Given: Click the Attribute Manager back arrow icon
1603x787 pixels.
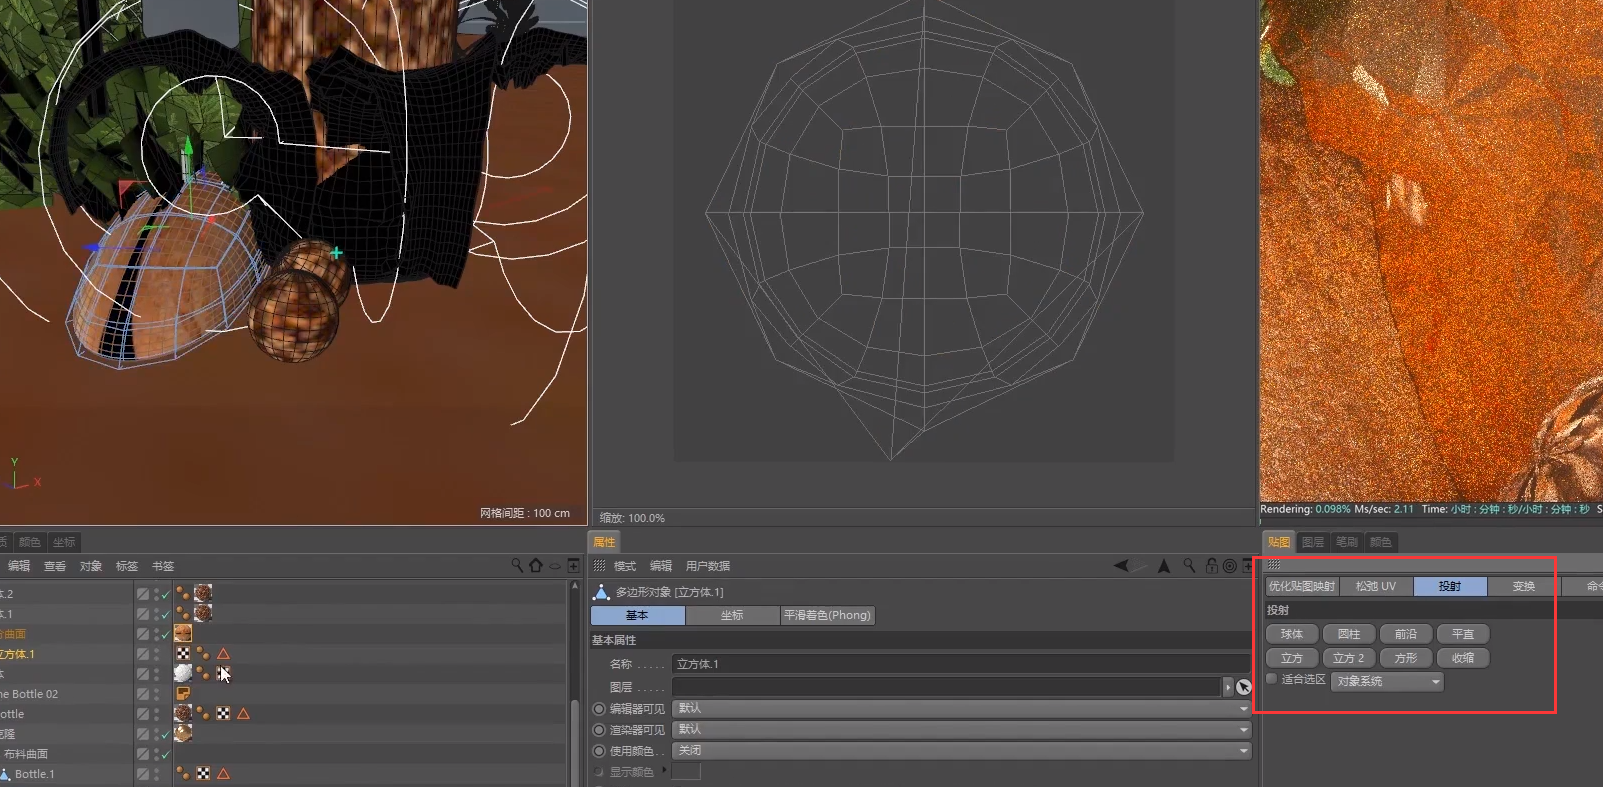Looking at the screenshot, I should point(1122,566).
